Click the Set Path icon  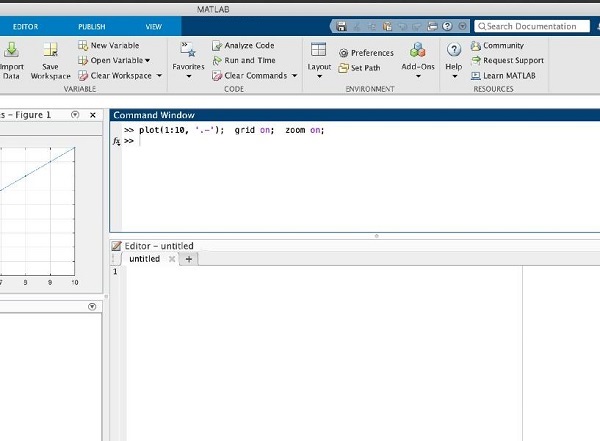click(344, 68)
